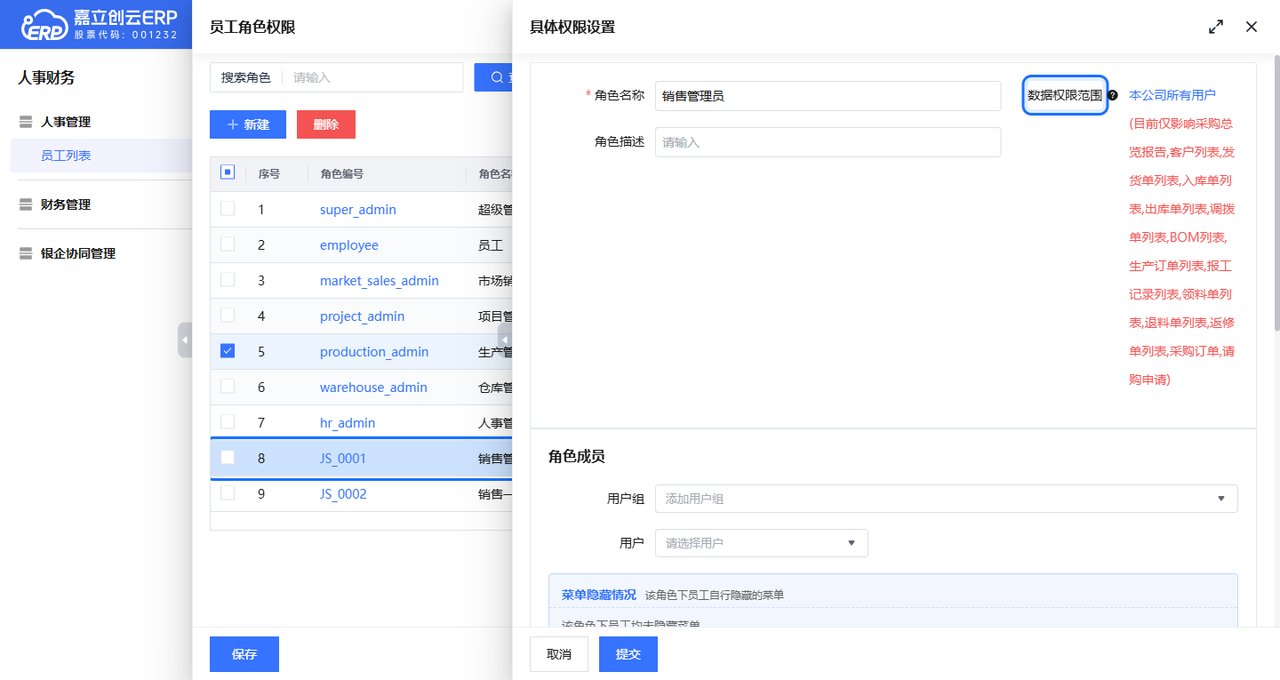Check the hr_admin row checkbox

tap(227, 422)
